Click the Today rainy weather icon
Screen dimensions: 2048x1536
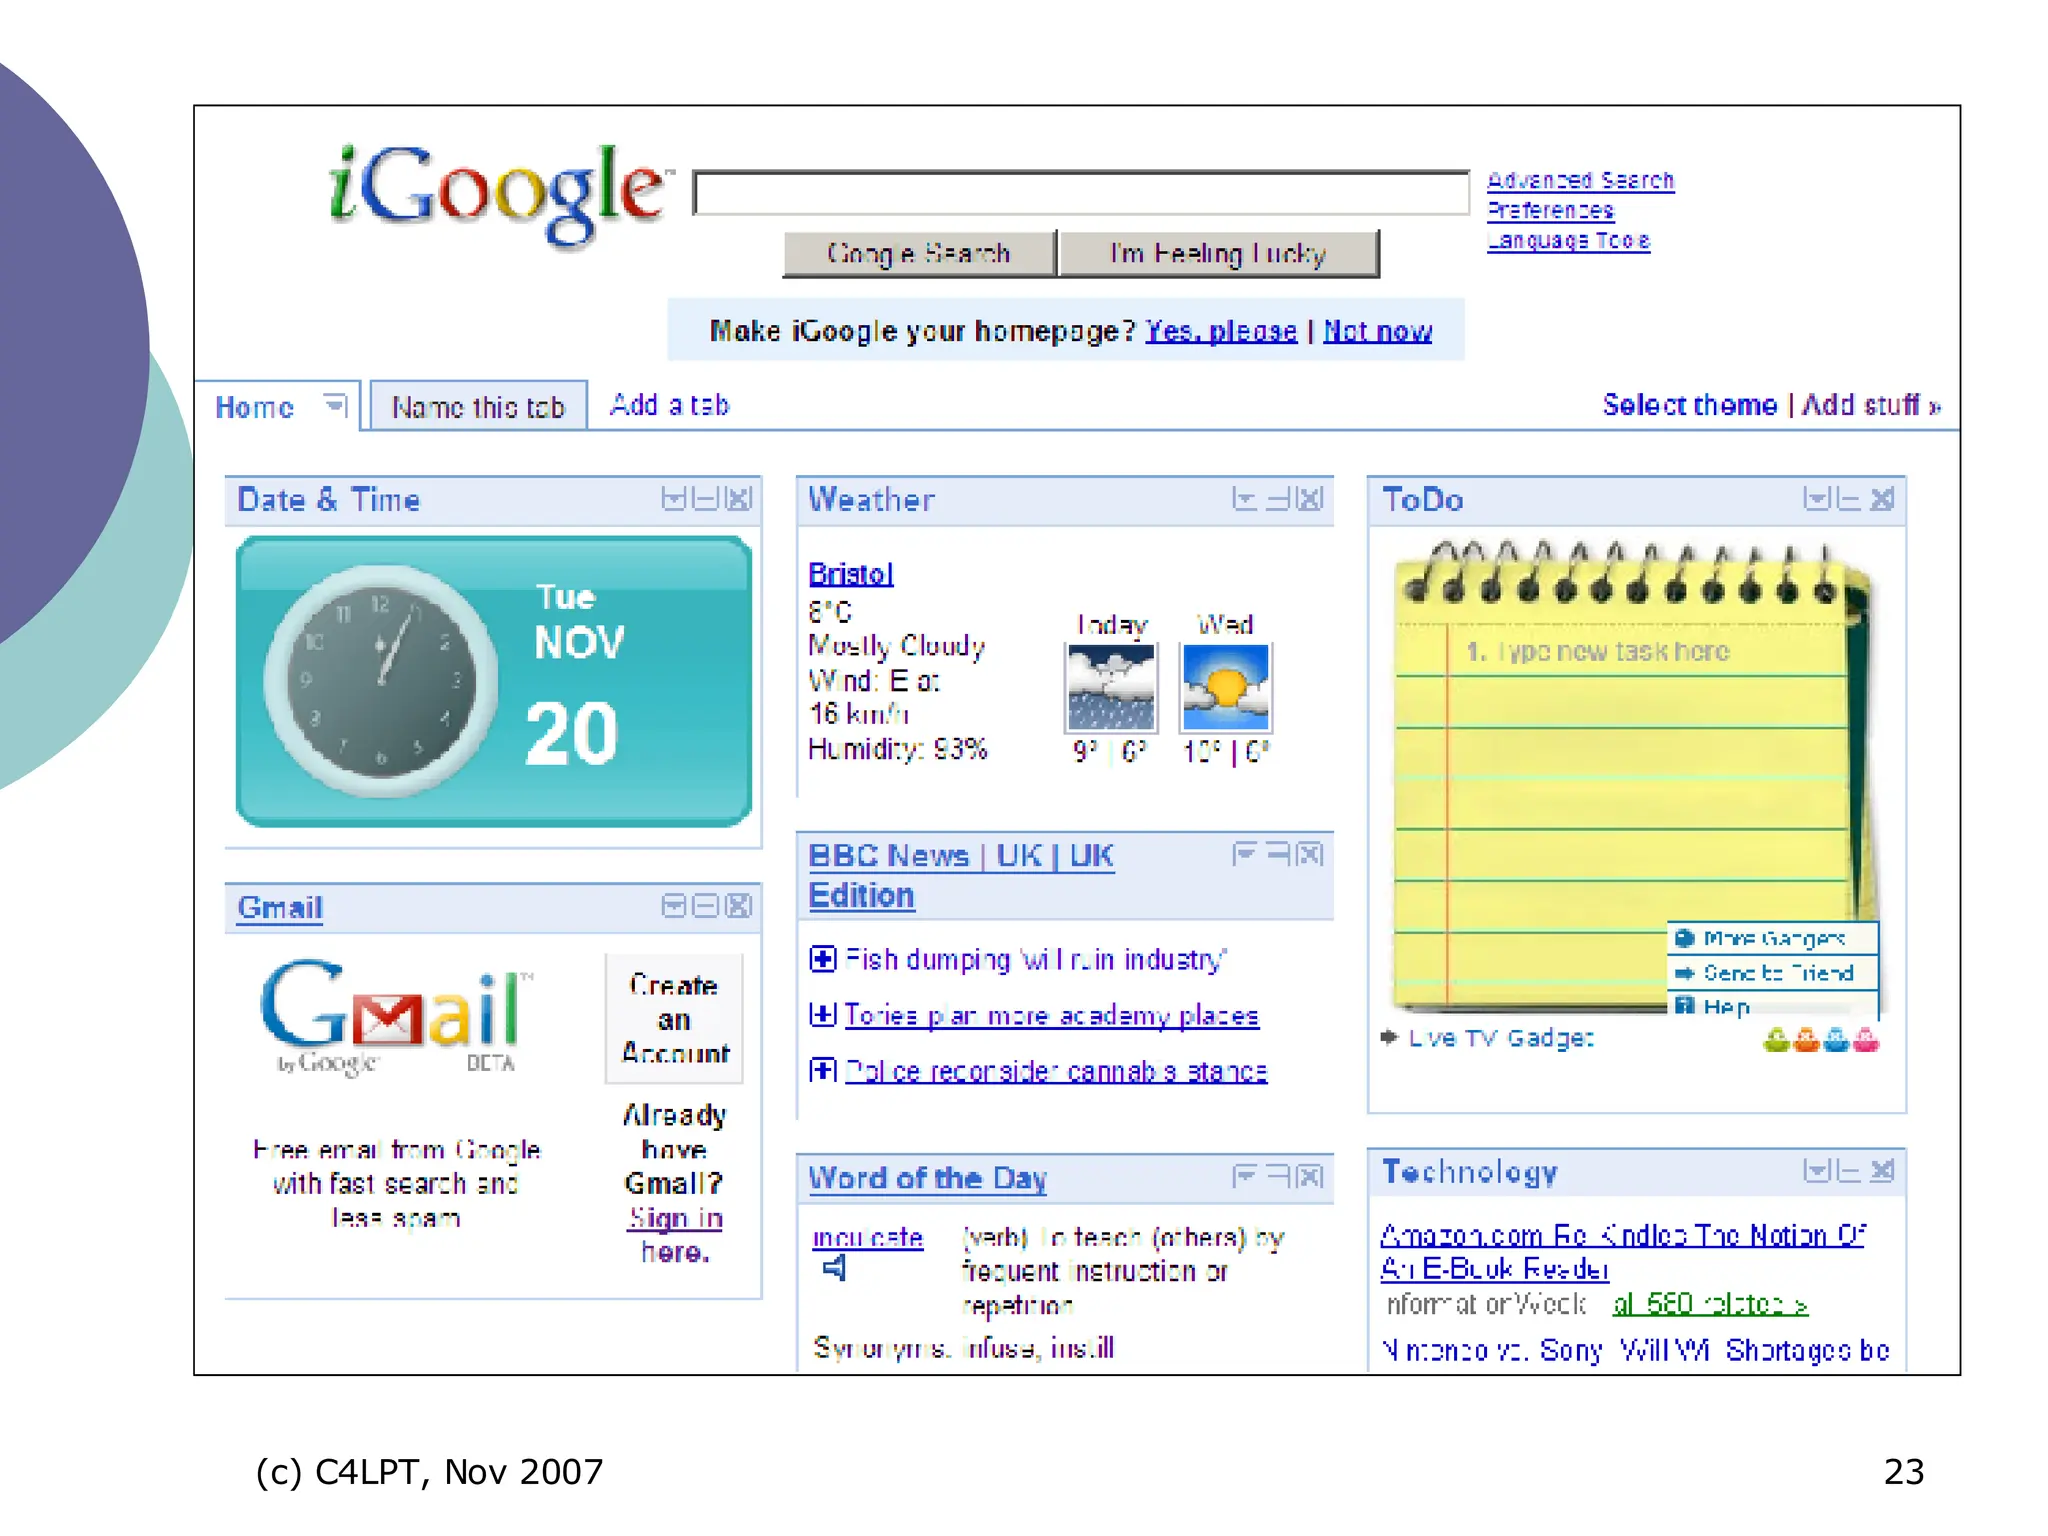coord(1110,687)
